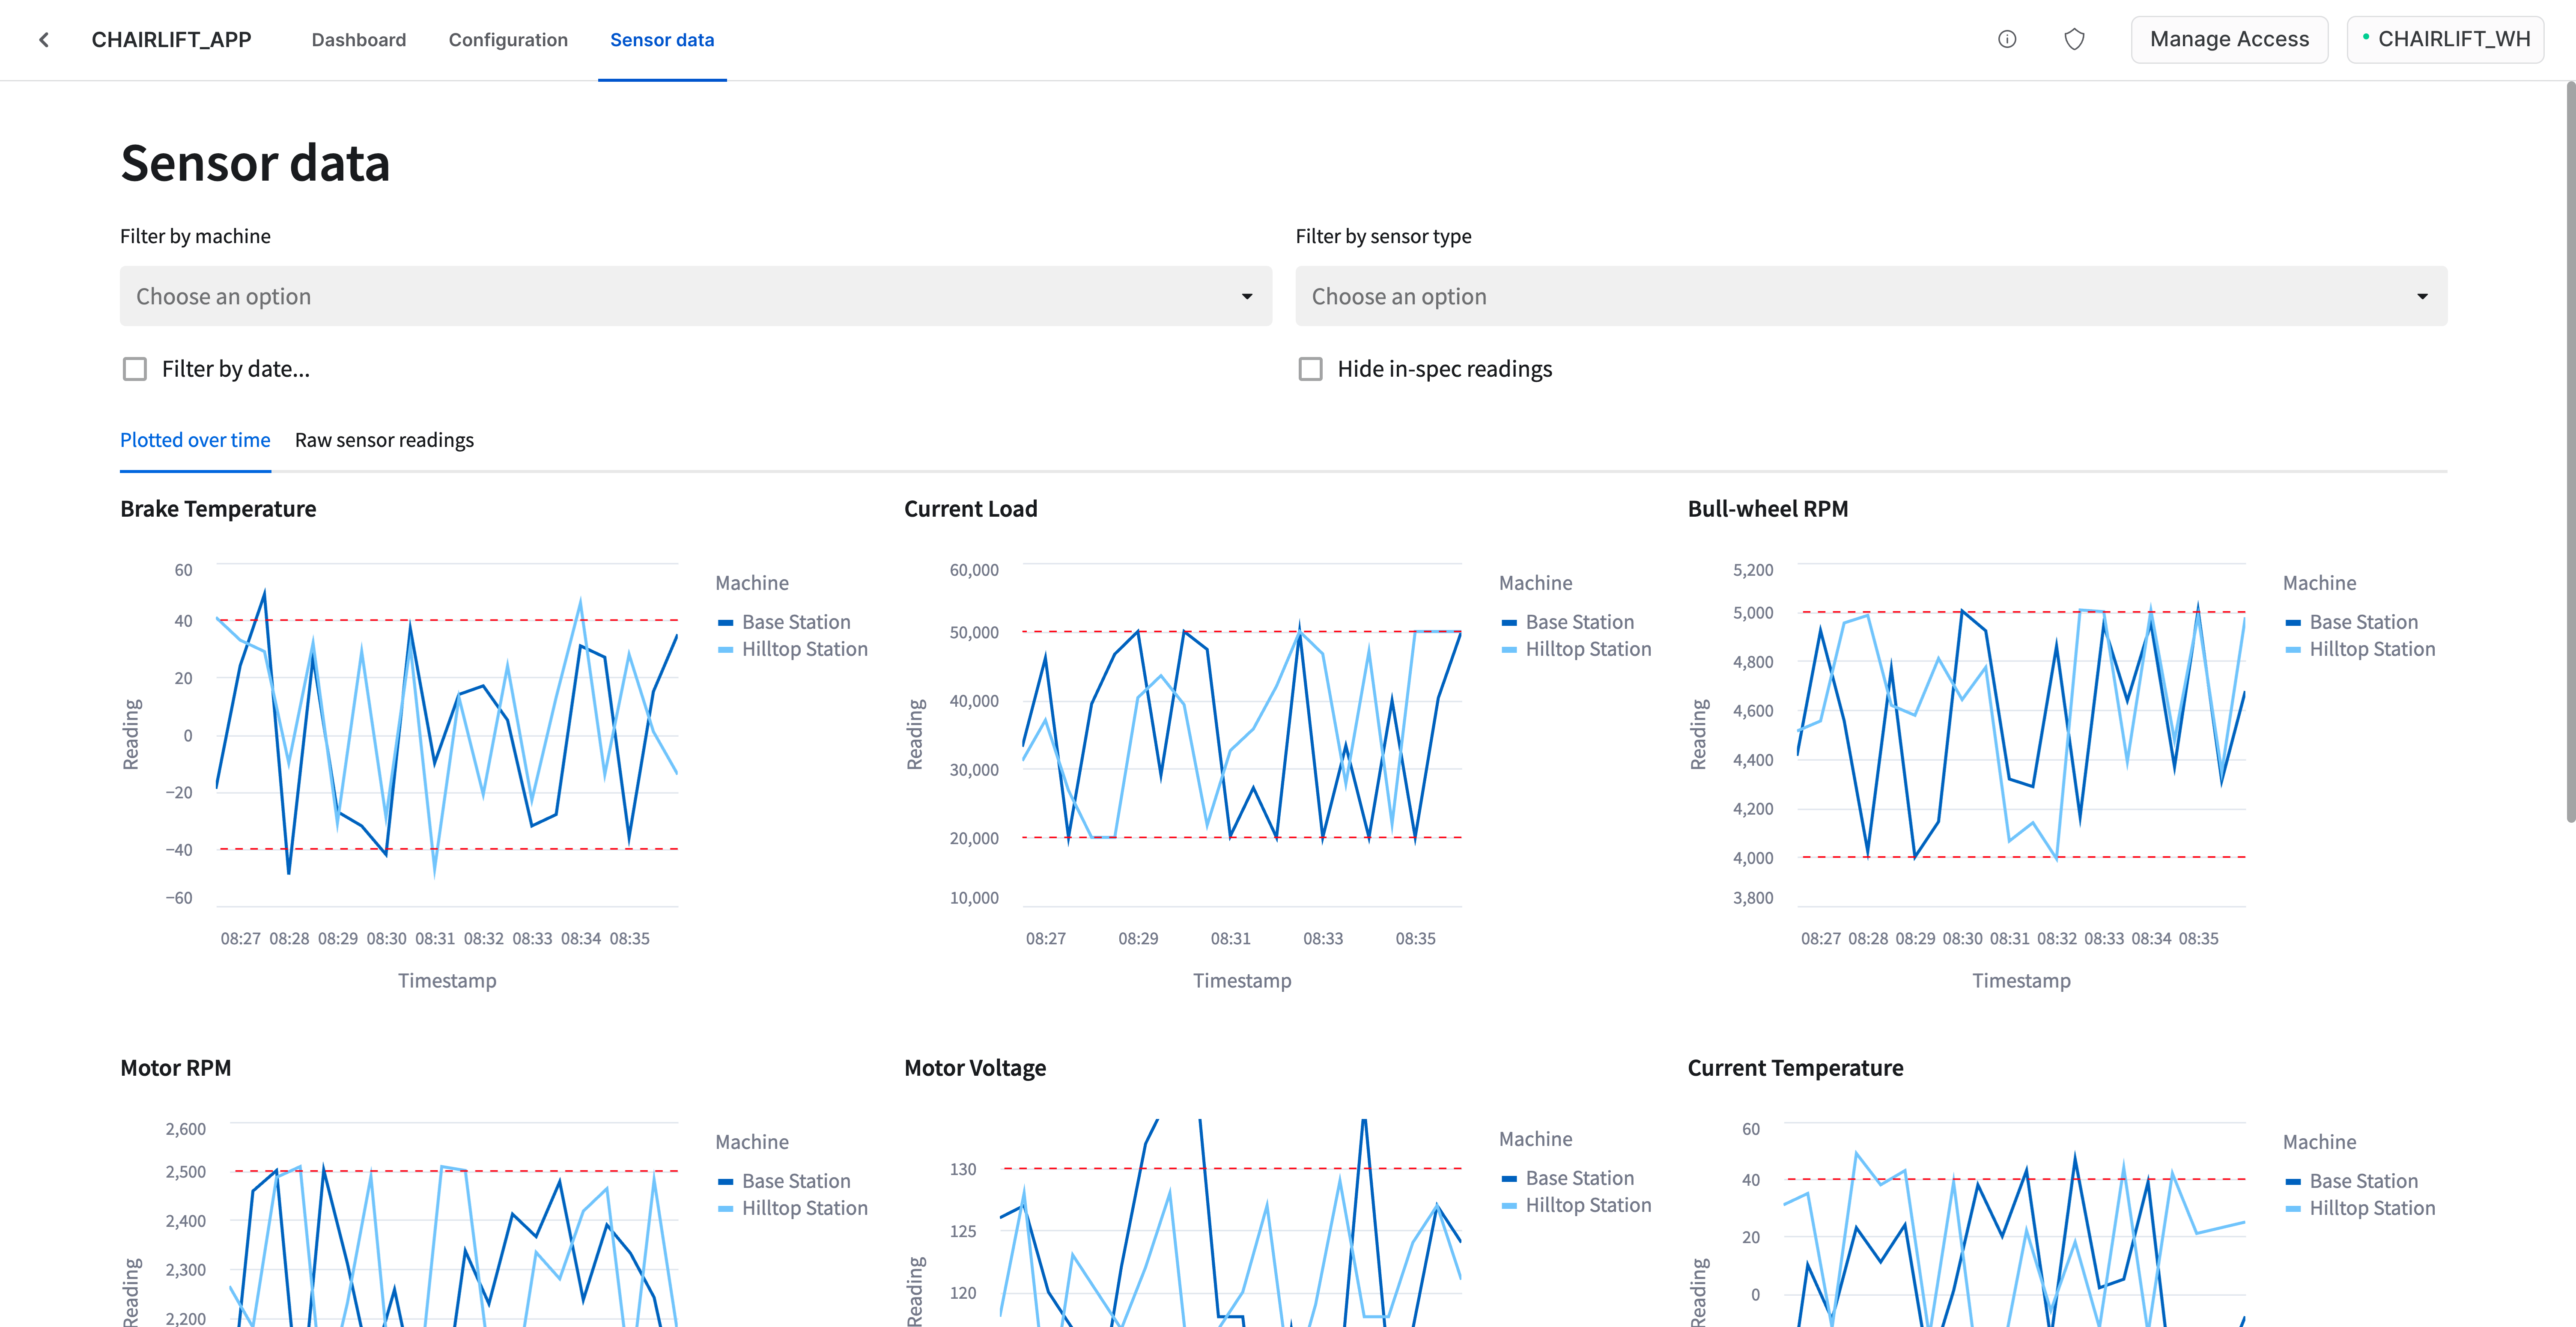Expand the machine filter using its caret arrow

tap(1247, 296)
